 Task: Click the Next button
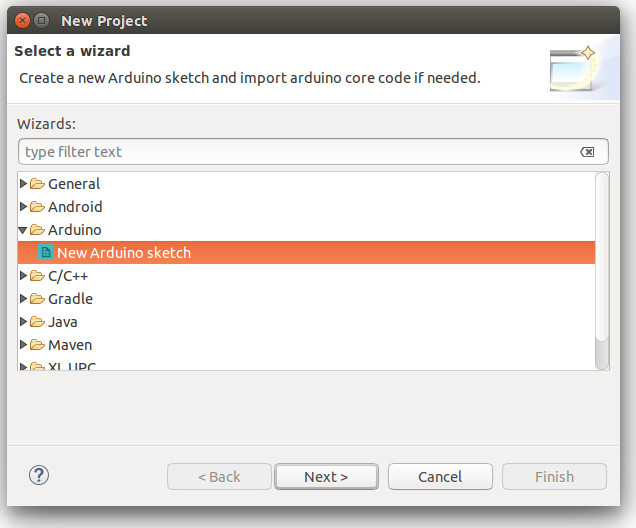pyautogui.click(x=326, y=477)
